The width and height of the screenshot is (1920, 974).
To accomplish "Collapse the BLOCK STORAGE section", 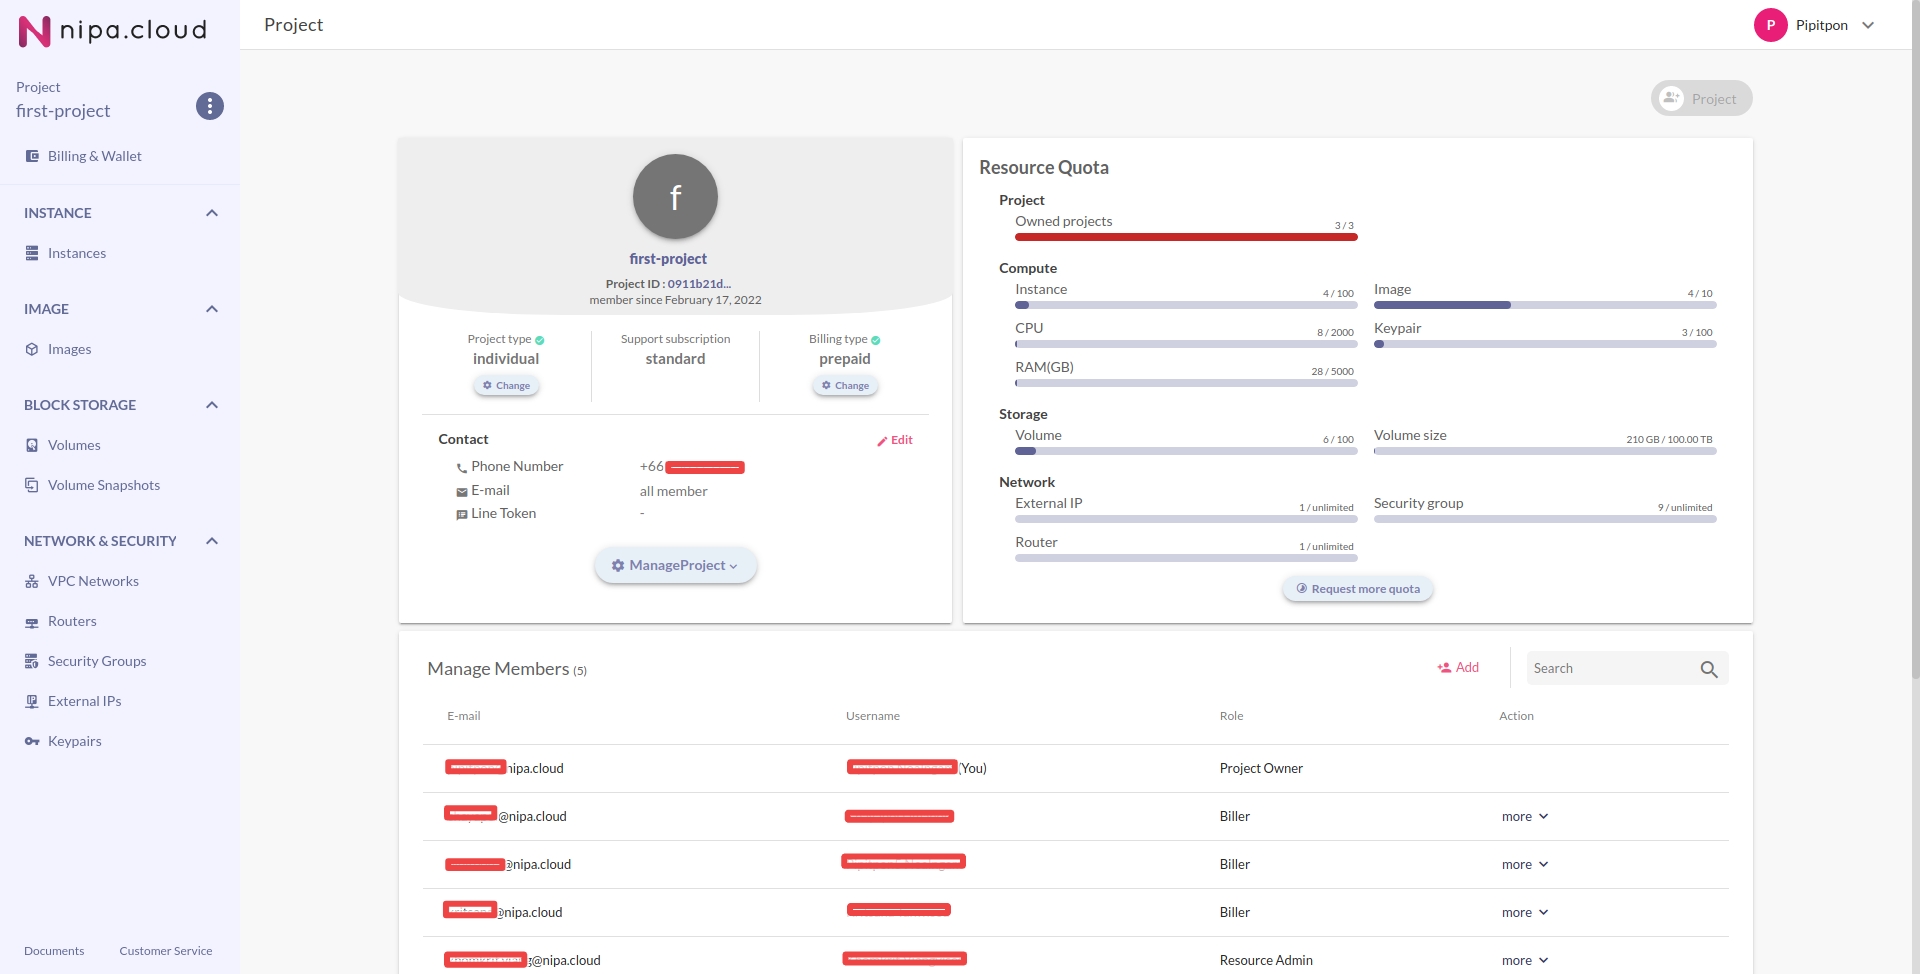I will pos(211,405).
